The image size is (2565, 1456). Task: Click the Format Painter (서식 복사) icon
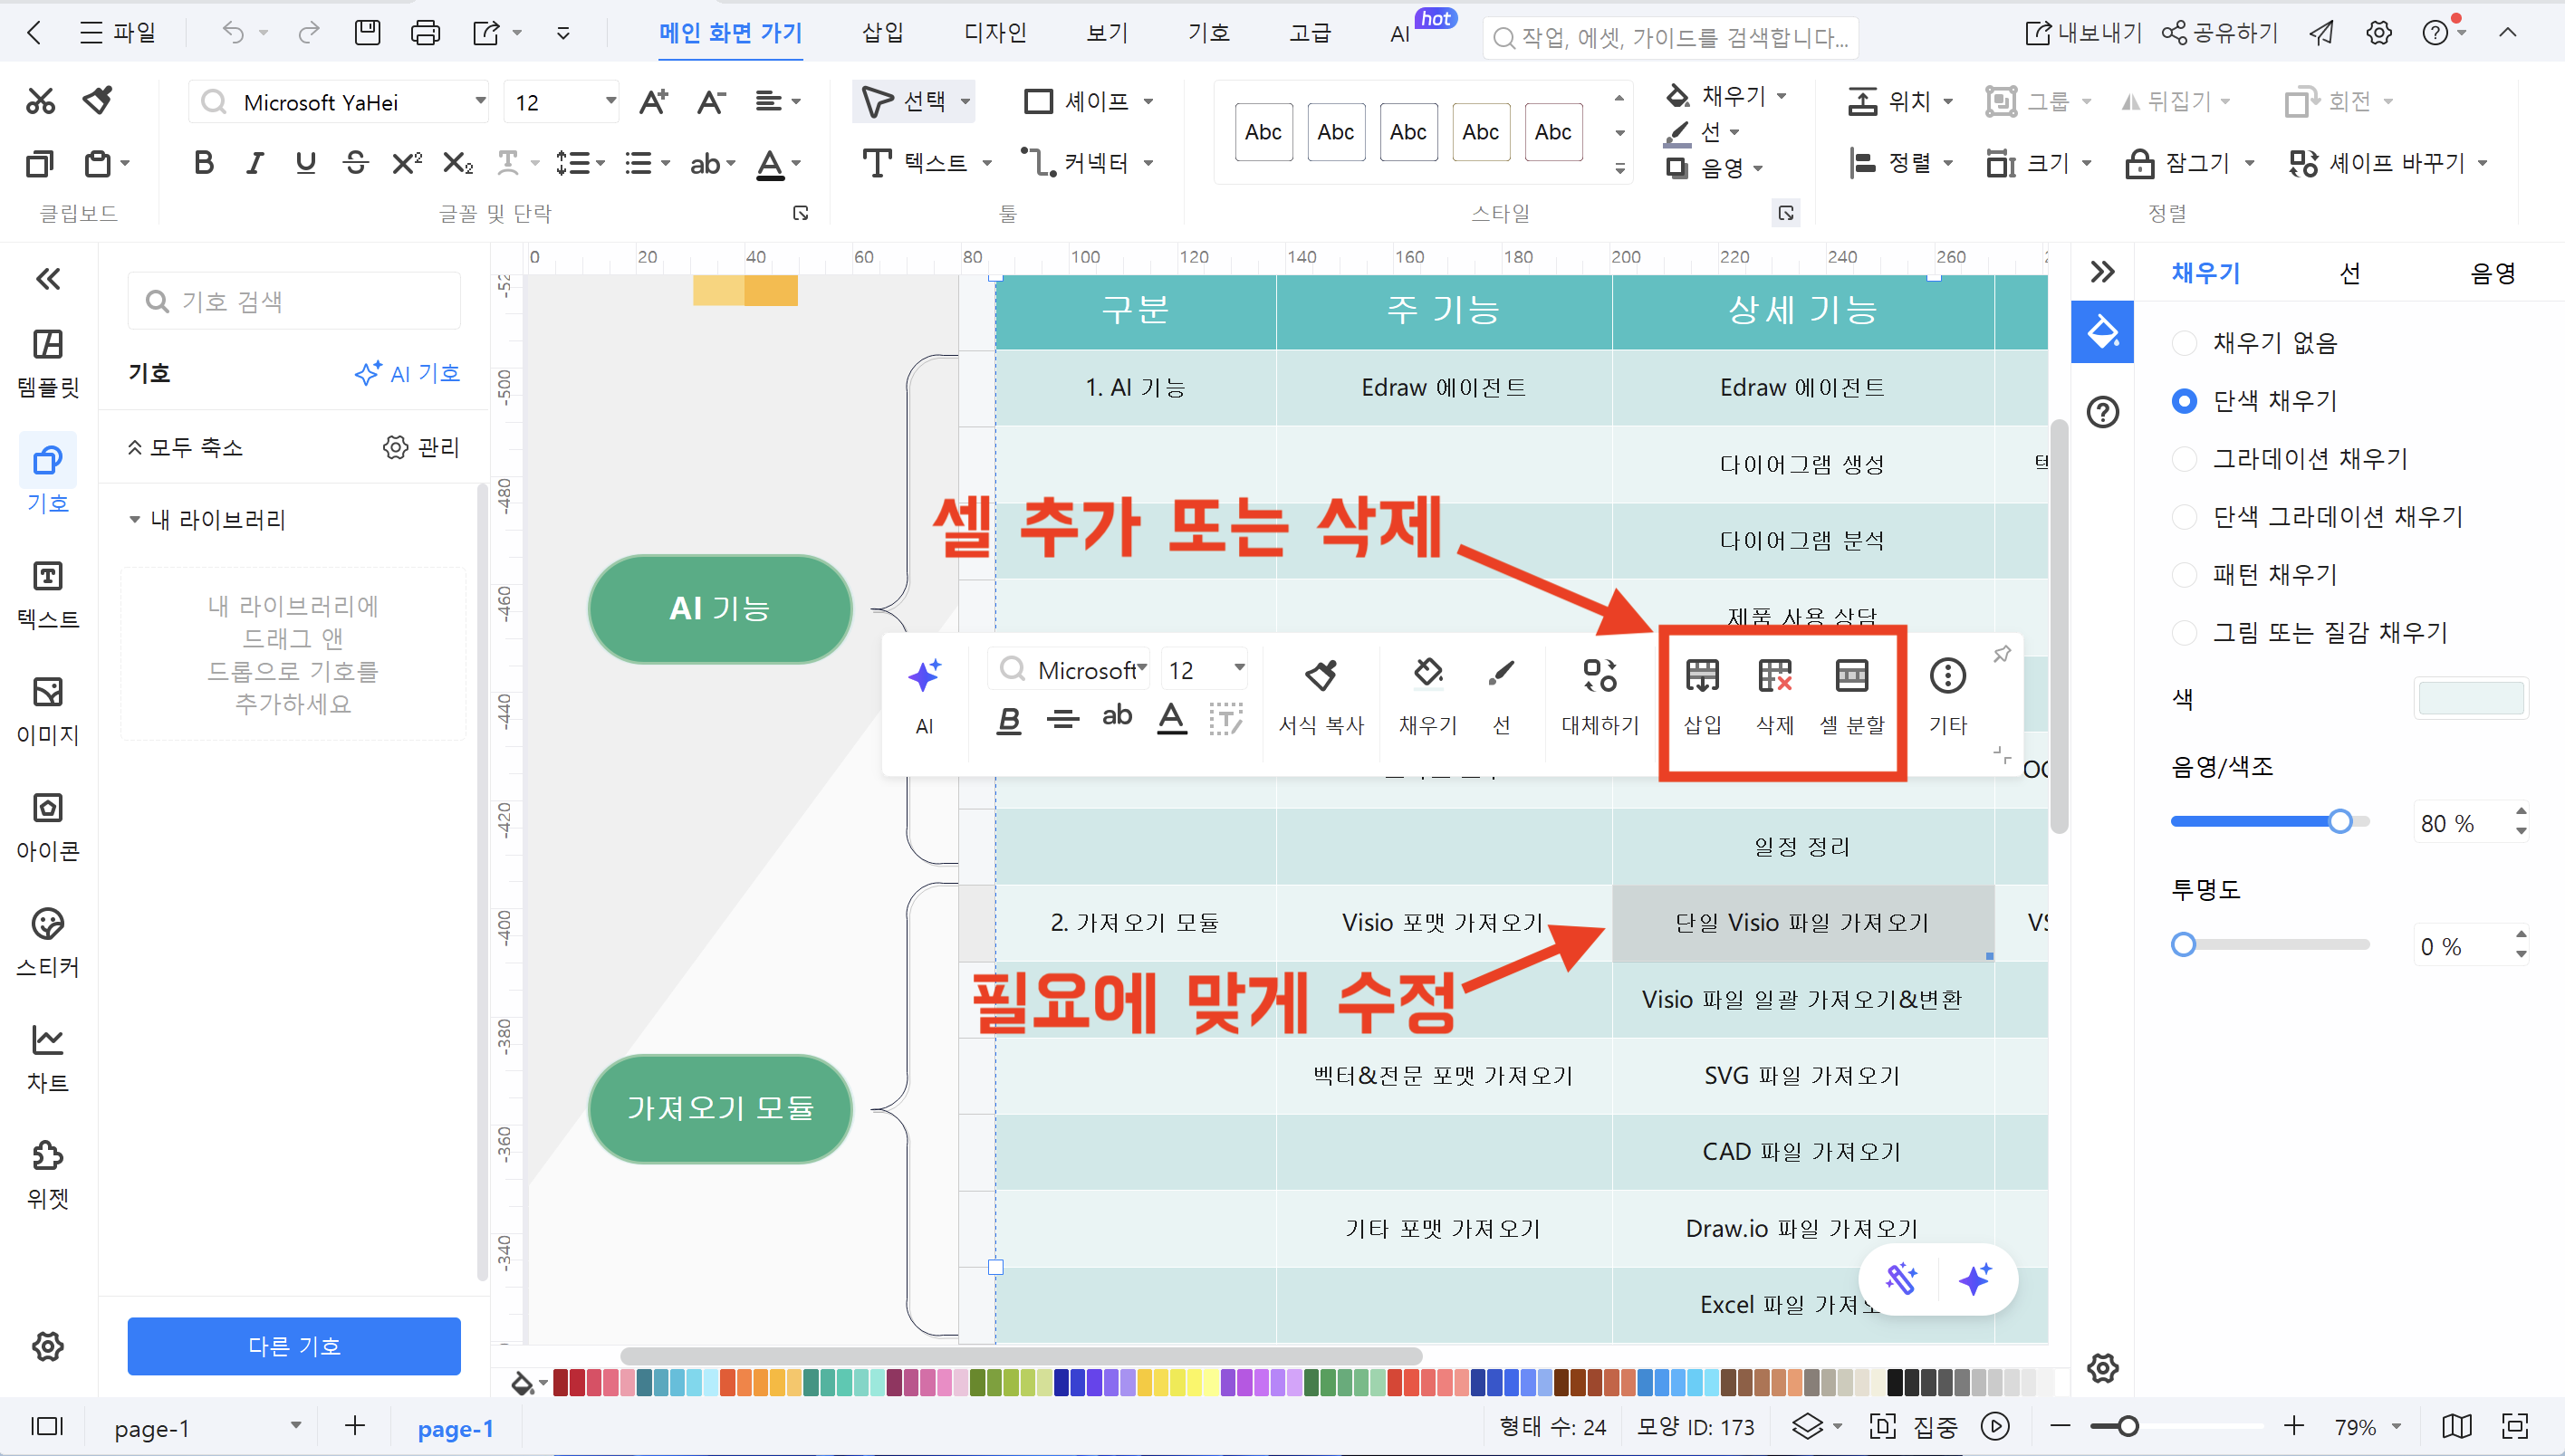point(1321,676)
